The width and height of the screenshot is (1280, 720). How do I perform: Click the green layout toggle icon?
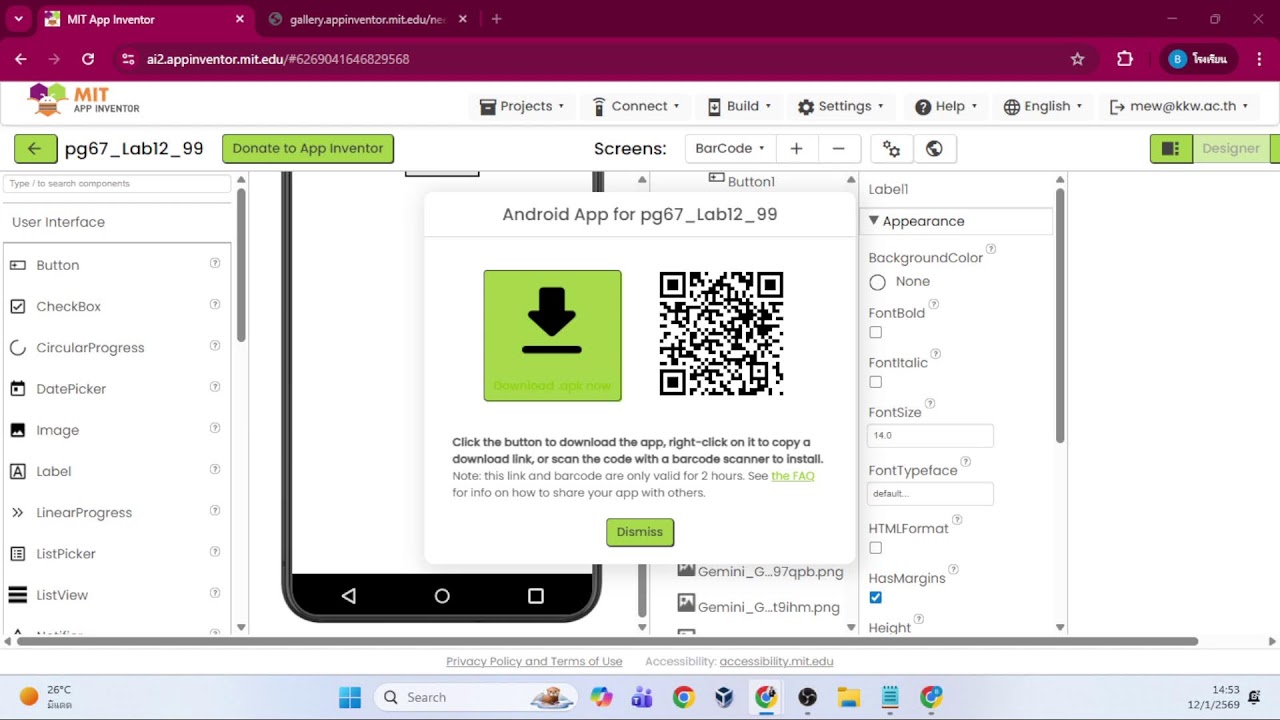1171,149
